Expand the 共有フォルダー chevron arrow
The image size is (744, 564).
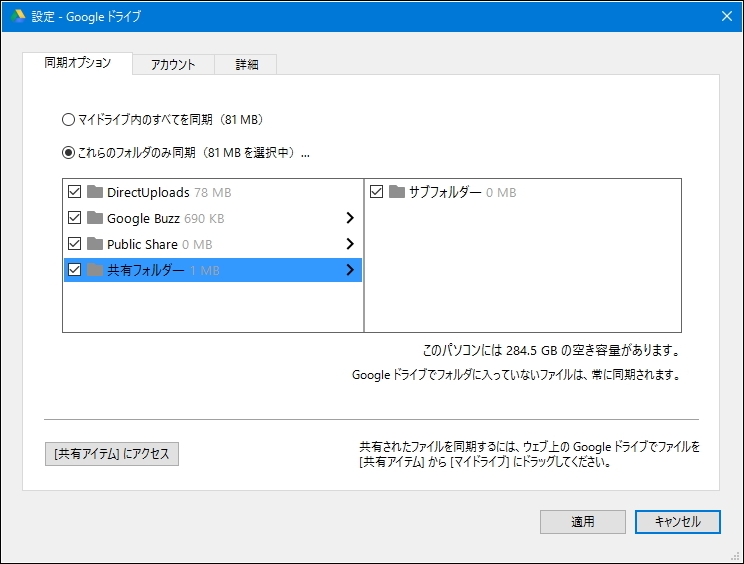[x=350, y=270]
